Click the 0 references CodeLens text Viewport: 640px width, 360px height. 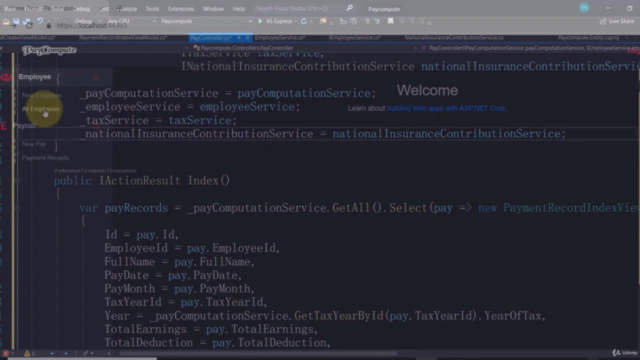pyautogui.click(x=67, y=171)
